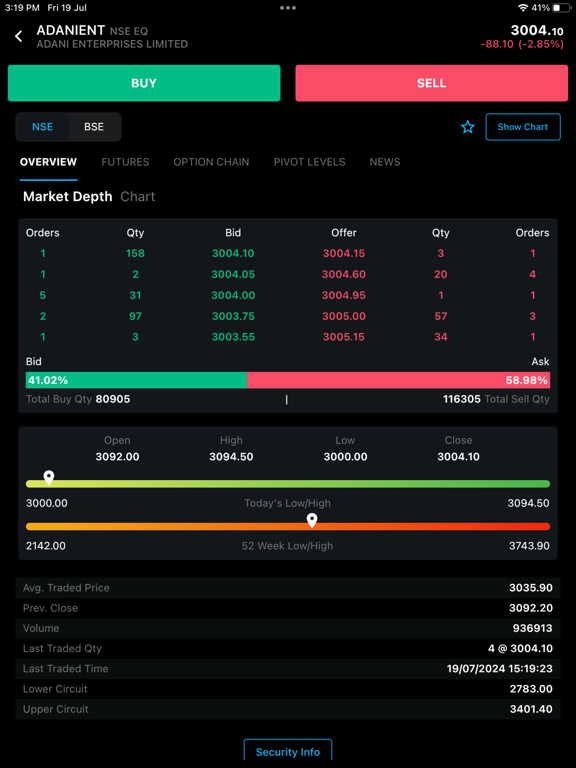Tap Upper Circuit value 3401.40
The width and height of the screenshot is (576, 768).
pos(531,709)
